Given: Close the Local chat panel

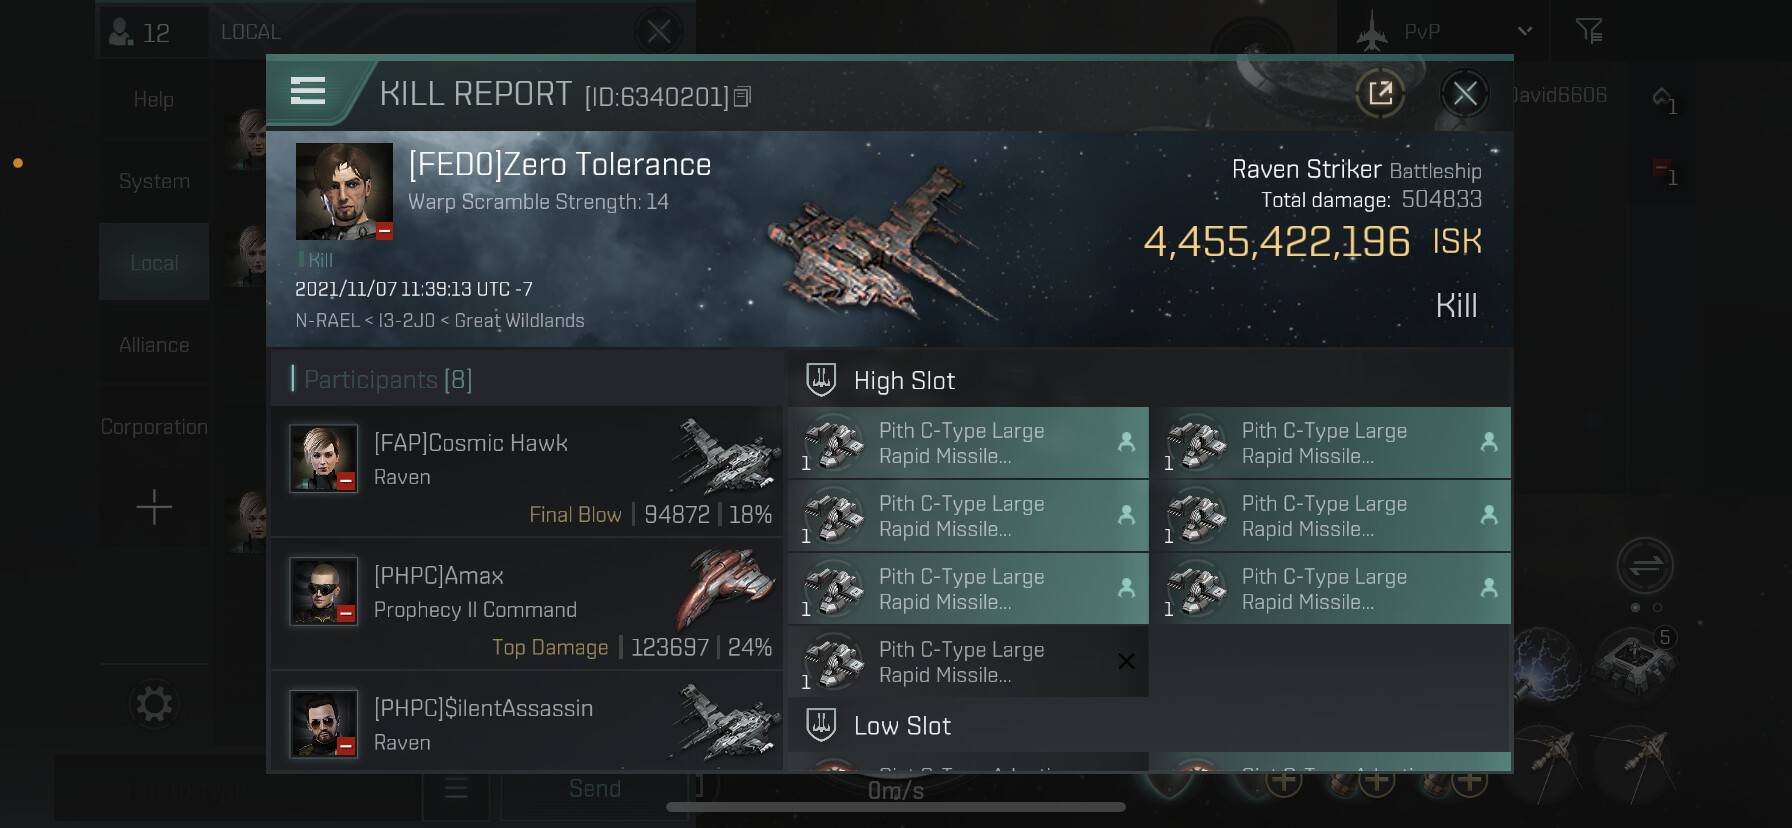Looking at the screenshot, I should point(659,32).
